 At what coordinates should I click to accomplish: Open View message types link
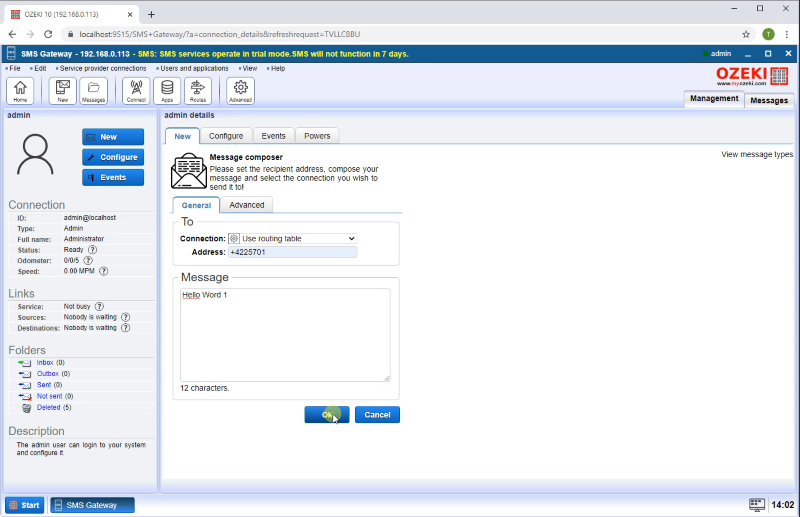click(757, 154)
